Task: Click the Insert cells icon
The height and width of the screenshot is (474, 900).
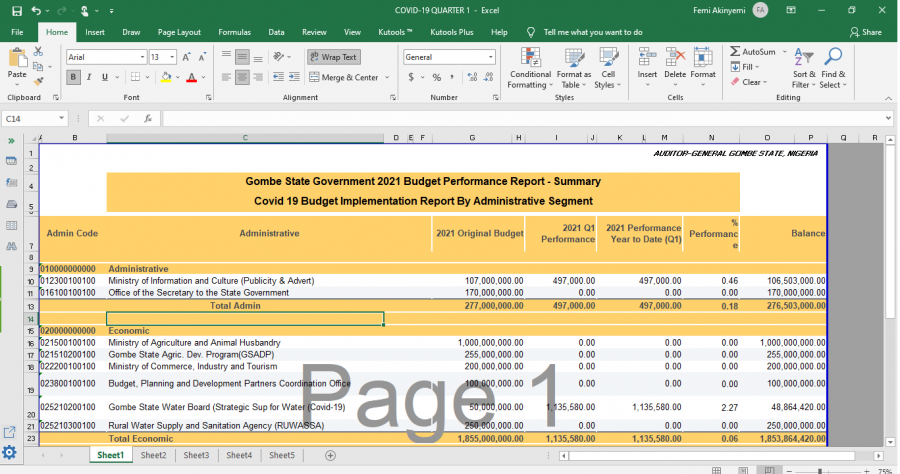Action: (647, 58)
